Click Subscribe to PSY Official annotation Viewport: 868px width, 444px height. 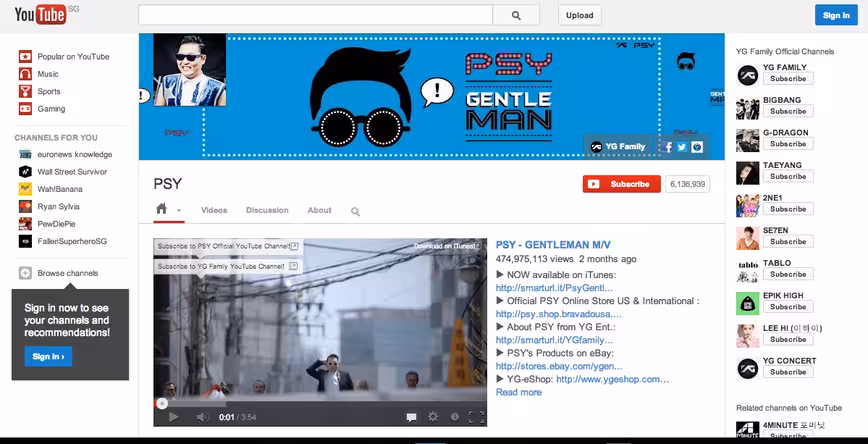coord(228,246)
